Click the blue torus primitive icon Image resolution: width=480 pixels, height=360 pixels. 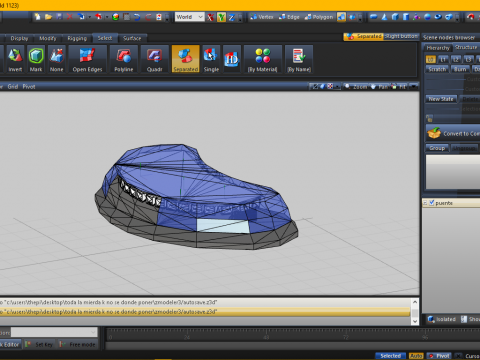click(438, 17)
